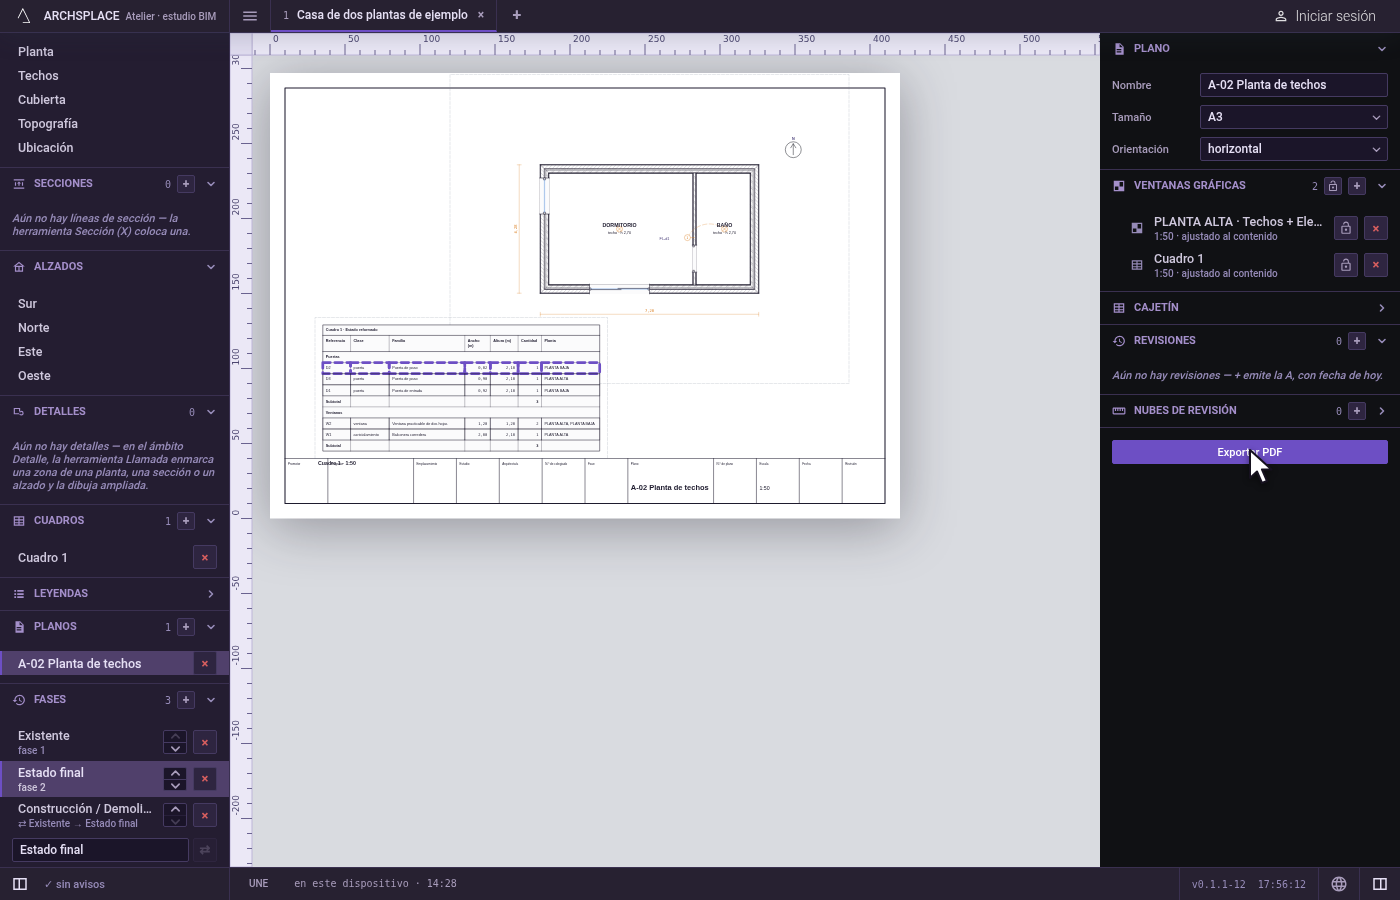Open the hamburger main menu

click(250, 15)
